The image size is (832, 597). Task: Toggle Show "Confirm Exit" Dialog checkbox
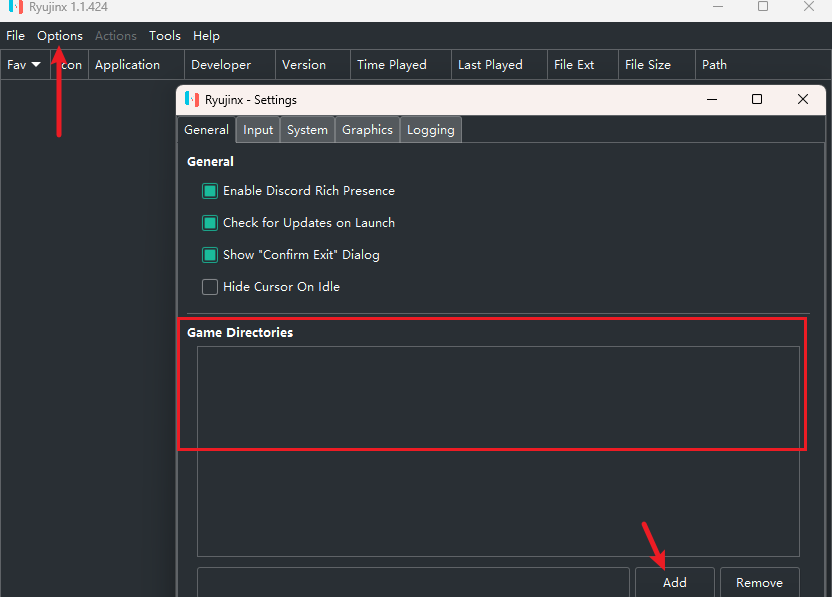tap(210, 255)
